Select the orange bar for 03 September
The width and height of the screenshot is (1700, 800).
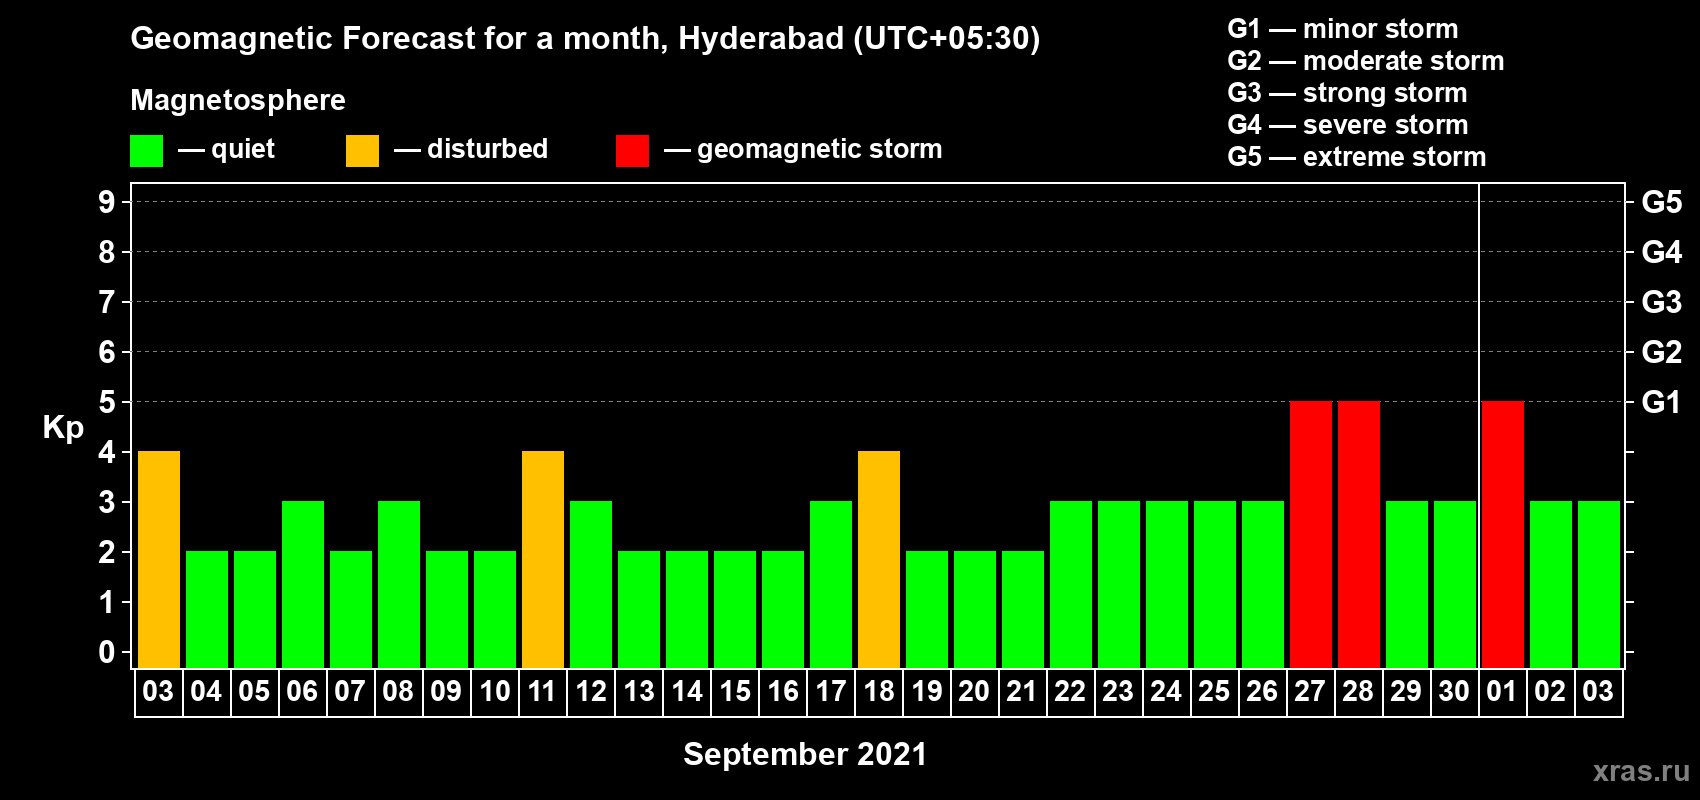pyautogui.click(x=159, y=560)
